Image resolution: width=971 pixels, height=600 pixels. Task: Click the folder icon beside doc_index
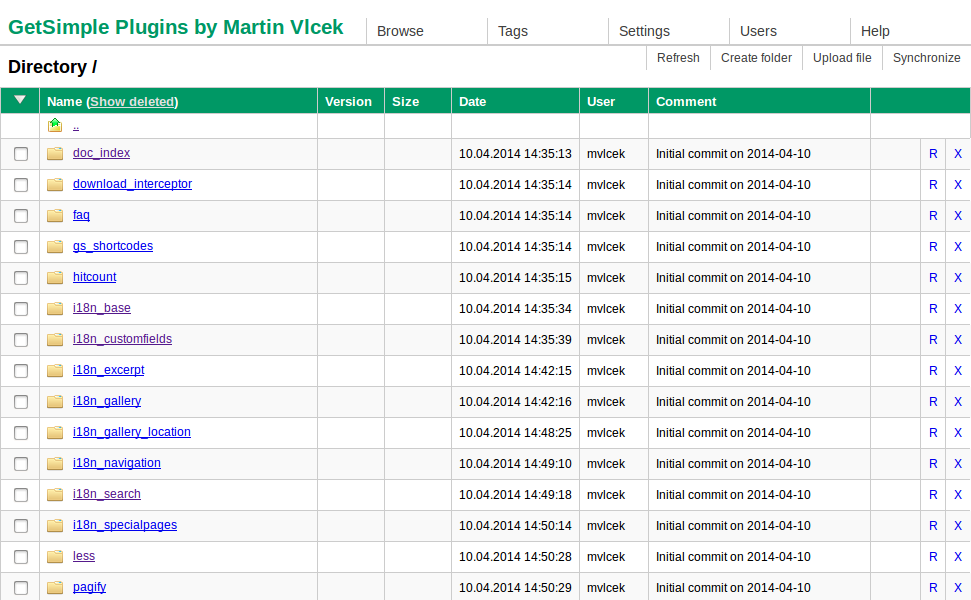[55, 154]
